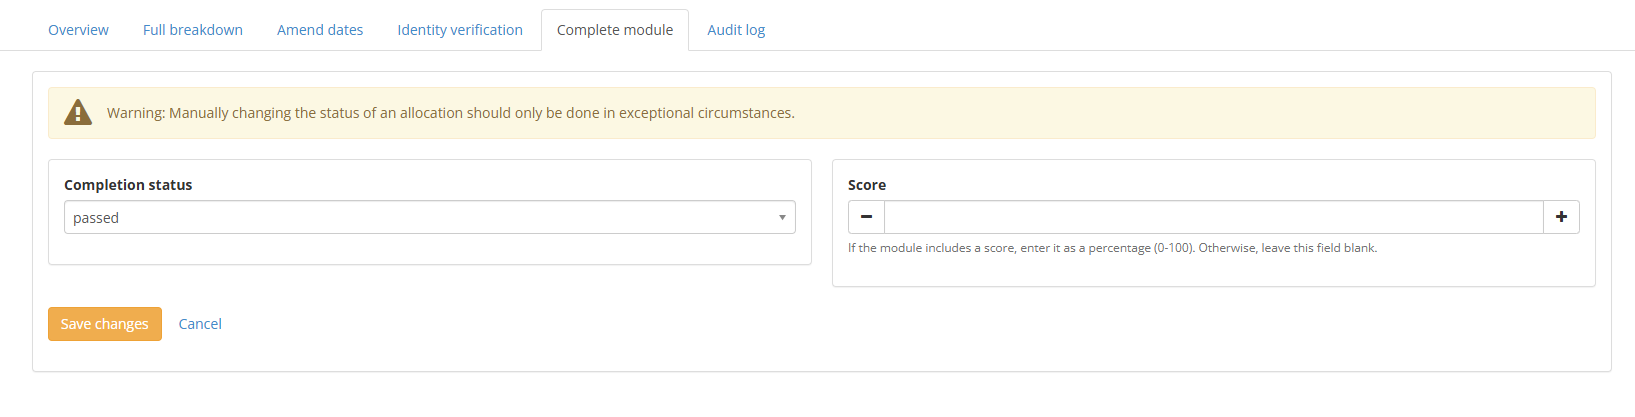Image resolution: width=1635 pixels, height=417 pixels.
Task: Cancel the module completion edit
Action: tap(200, 324)
